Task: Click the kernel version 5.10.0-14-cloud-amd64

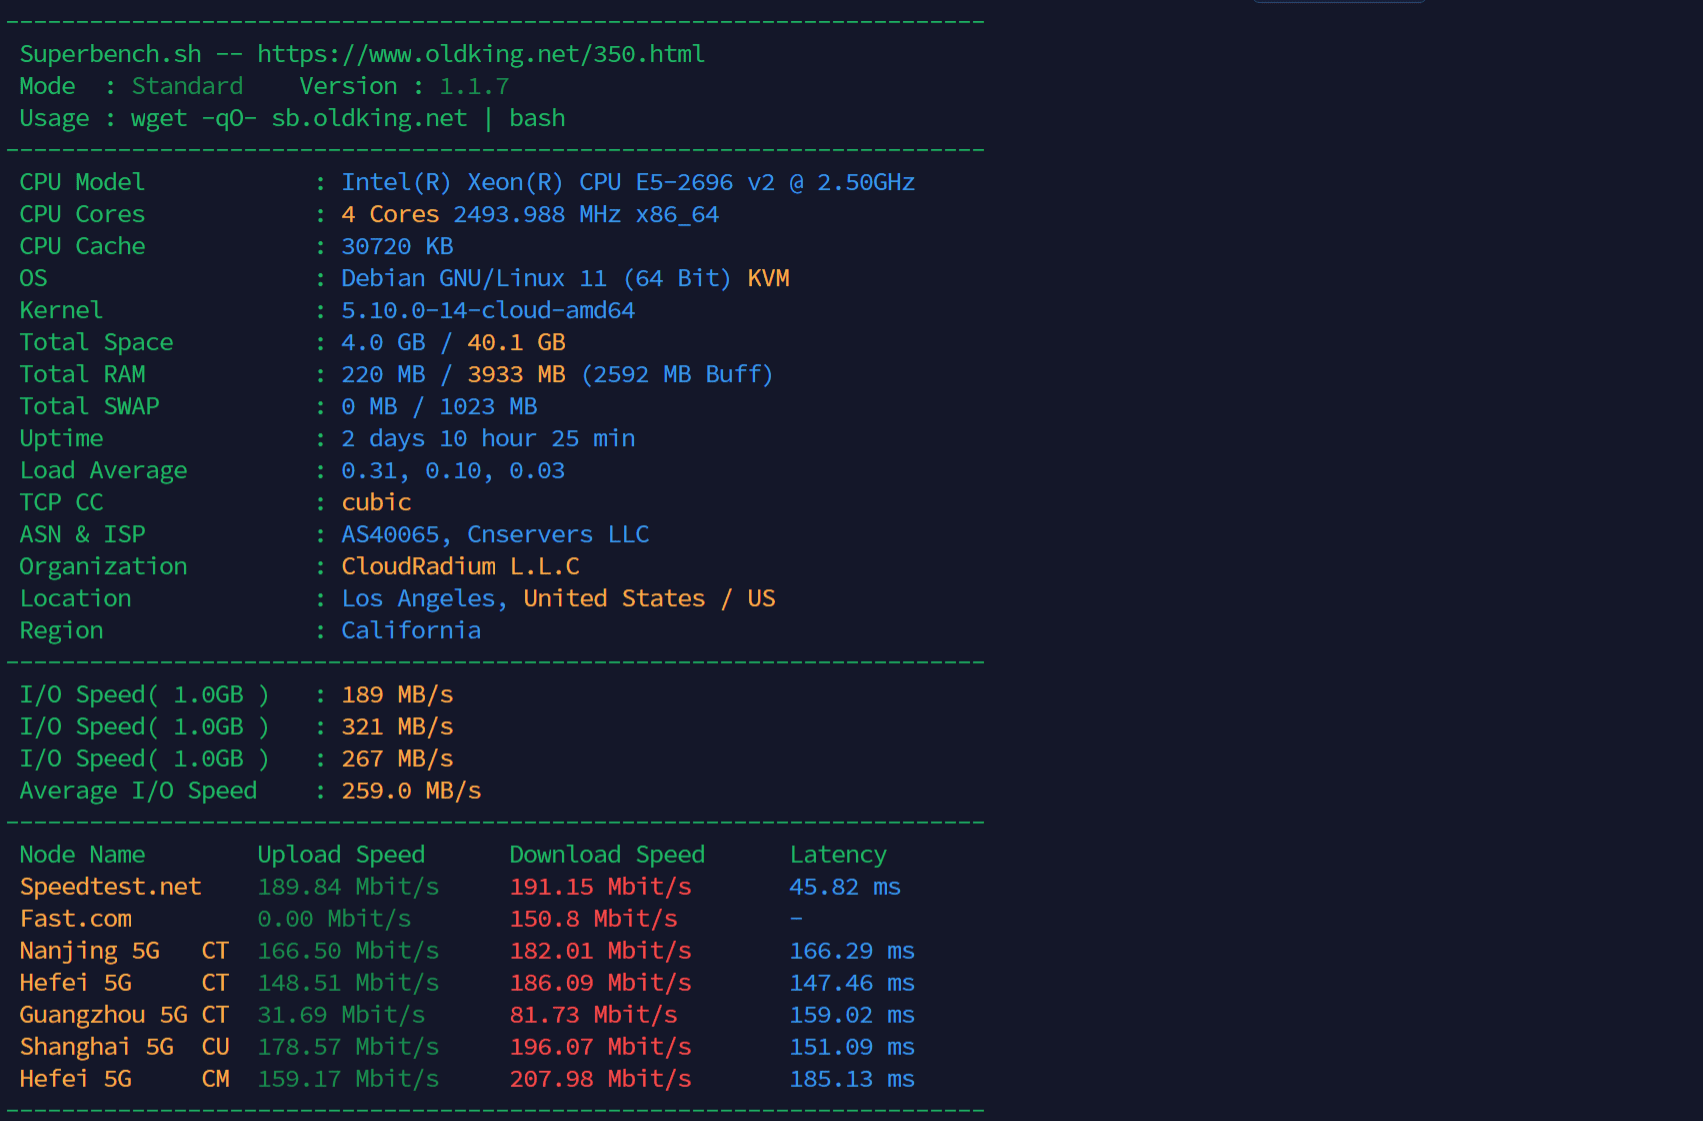Action: click(x=487, y=310)
